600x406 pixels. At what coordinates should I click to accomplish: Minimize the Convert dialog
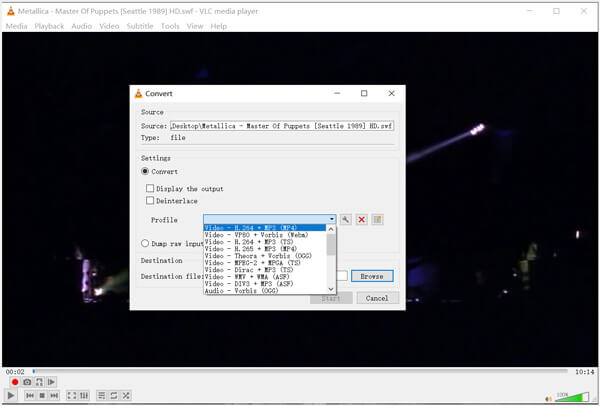click(337, 93)
